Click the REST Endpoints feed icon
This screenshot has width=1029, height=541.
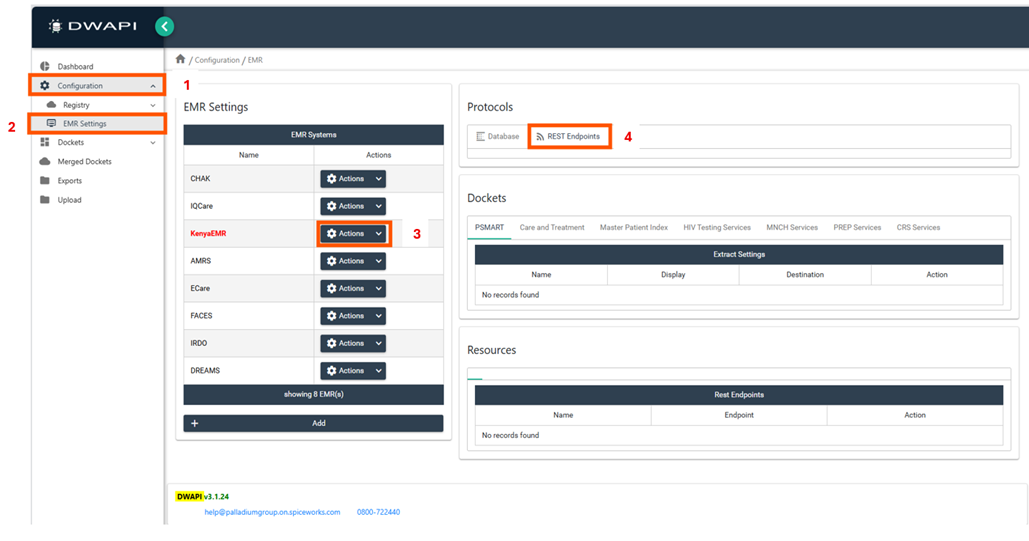pyautogui.click(x=540, y=137)
